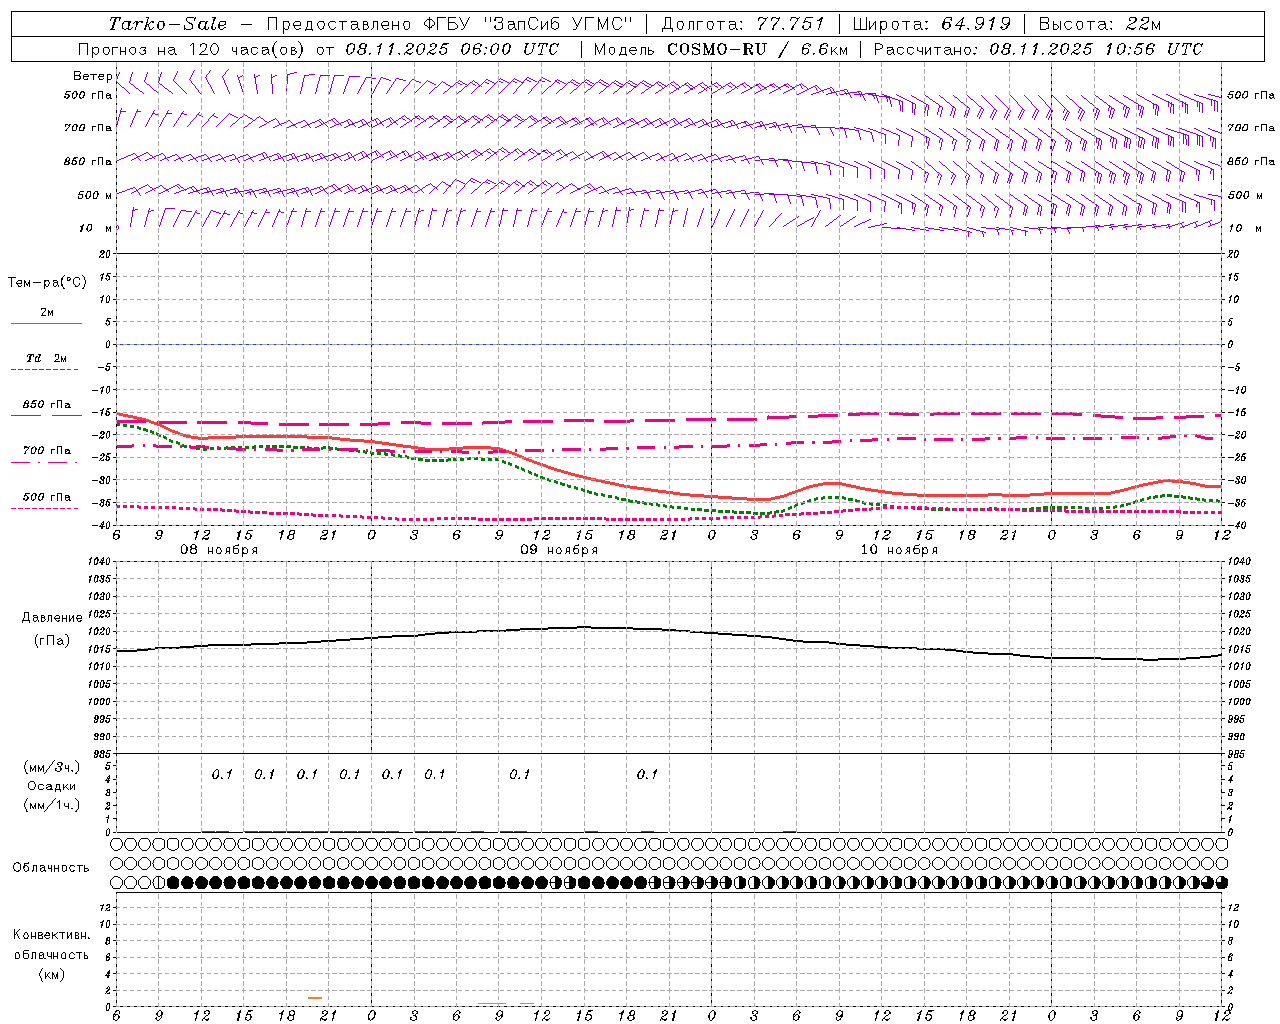Click the forecast start time 08.11.2025 06:00 UTC
This screenshot has width=1280, height=1024.
click(x=452, y=49)
